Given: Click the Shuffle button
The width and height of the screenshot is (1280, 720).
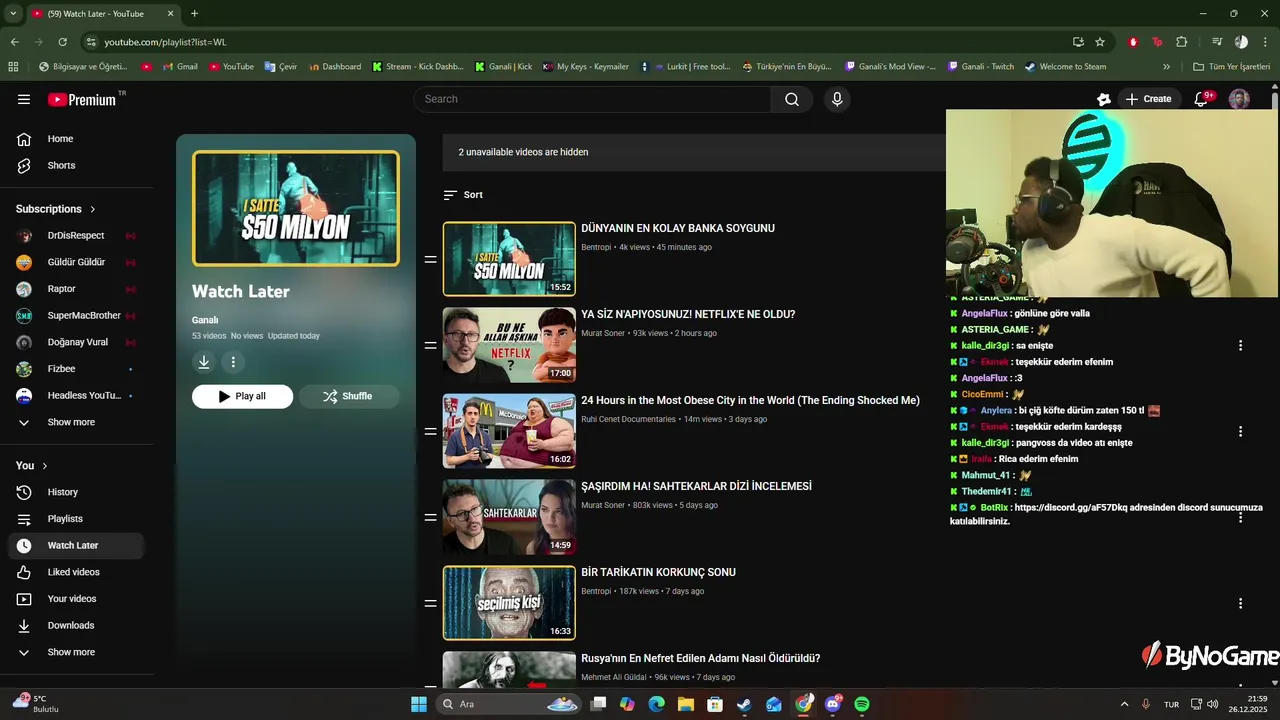Looking at the screenshot, I should tap(349, 396).
